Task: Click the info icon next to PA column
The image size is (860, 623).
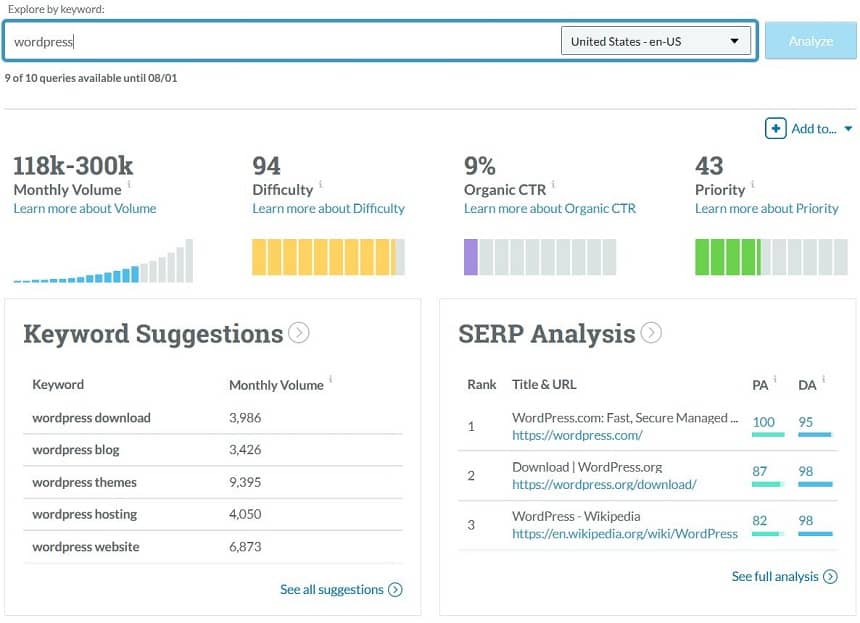Action: click(x=775, y=378)
